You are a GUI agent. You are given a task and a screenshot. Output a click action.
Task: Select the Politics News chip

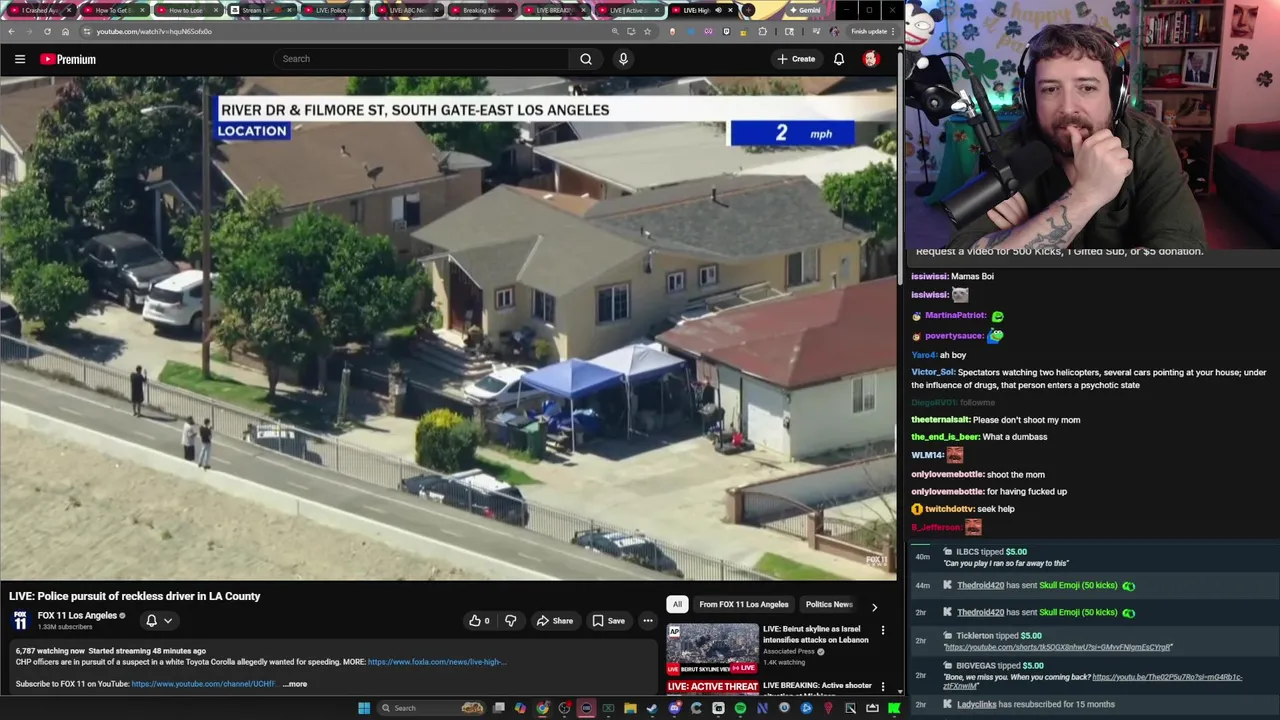(829, 604)
